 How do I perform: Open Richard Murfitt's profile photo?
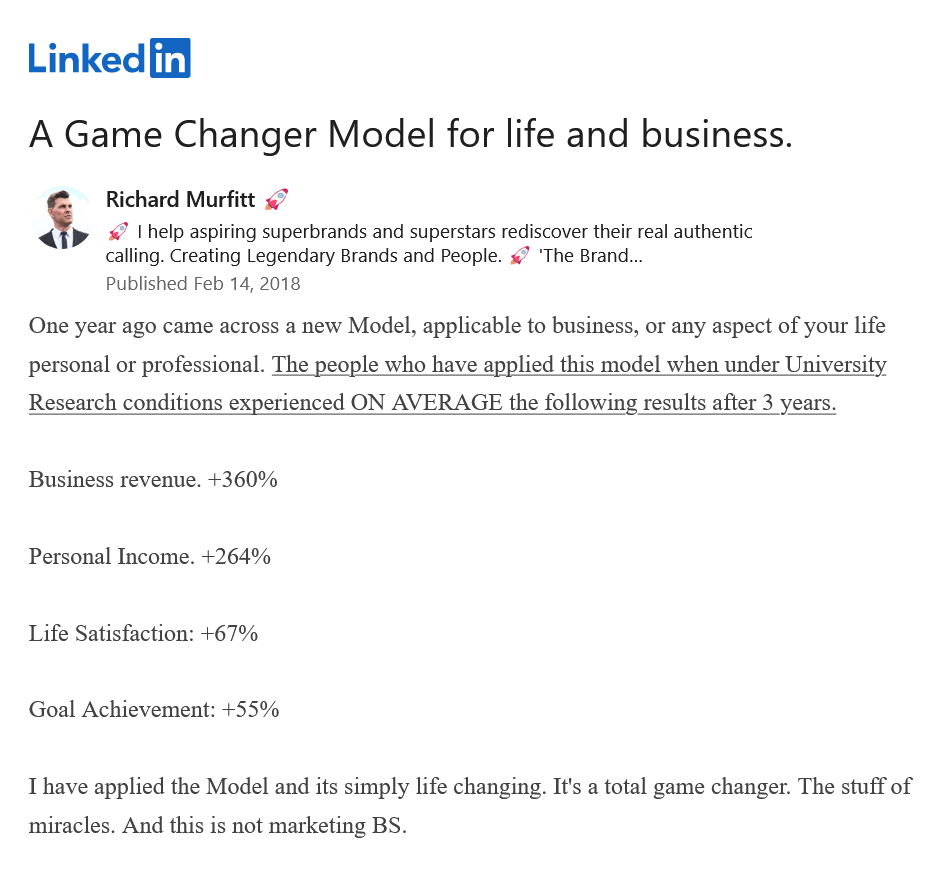coord(63,217)
